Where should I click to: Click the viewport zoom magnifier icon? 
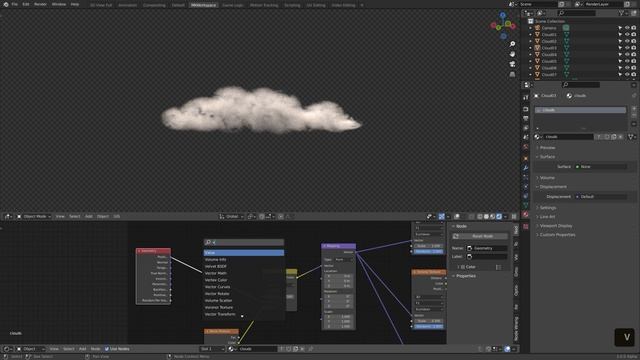[512, 44]
